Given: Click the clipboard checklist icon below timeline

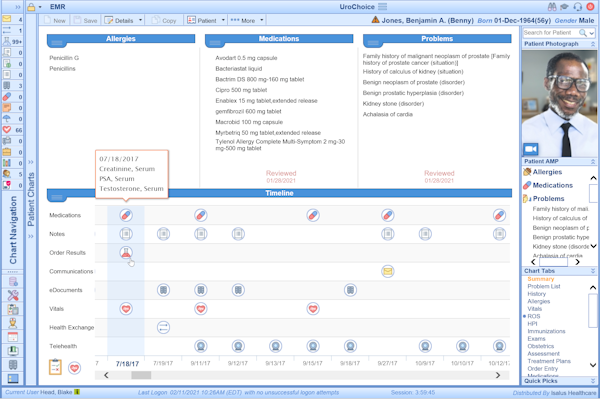Looking at the screenshot, I should (55, 367).
